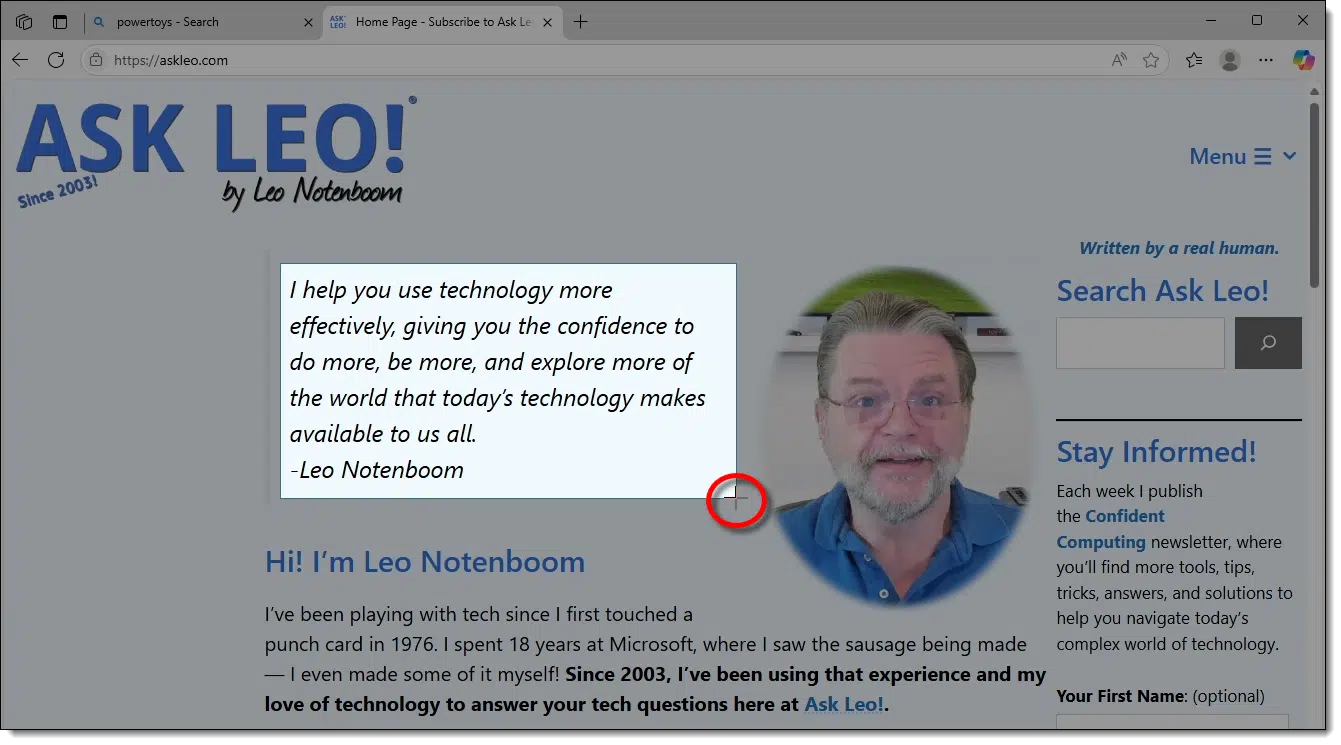Click the 'Stay Informed!' heading
The height and width of the screenshot is (745, 1341).
point(1156,452)
